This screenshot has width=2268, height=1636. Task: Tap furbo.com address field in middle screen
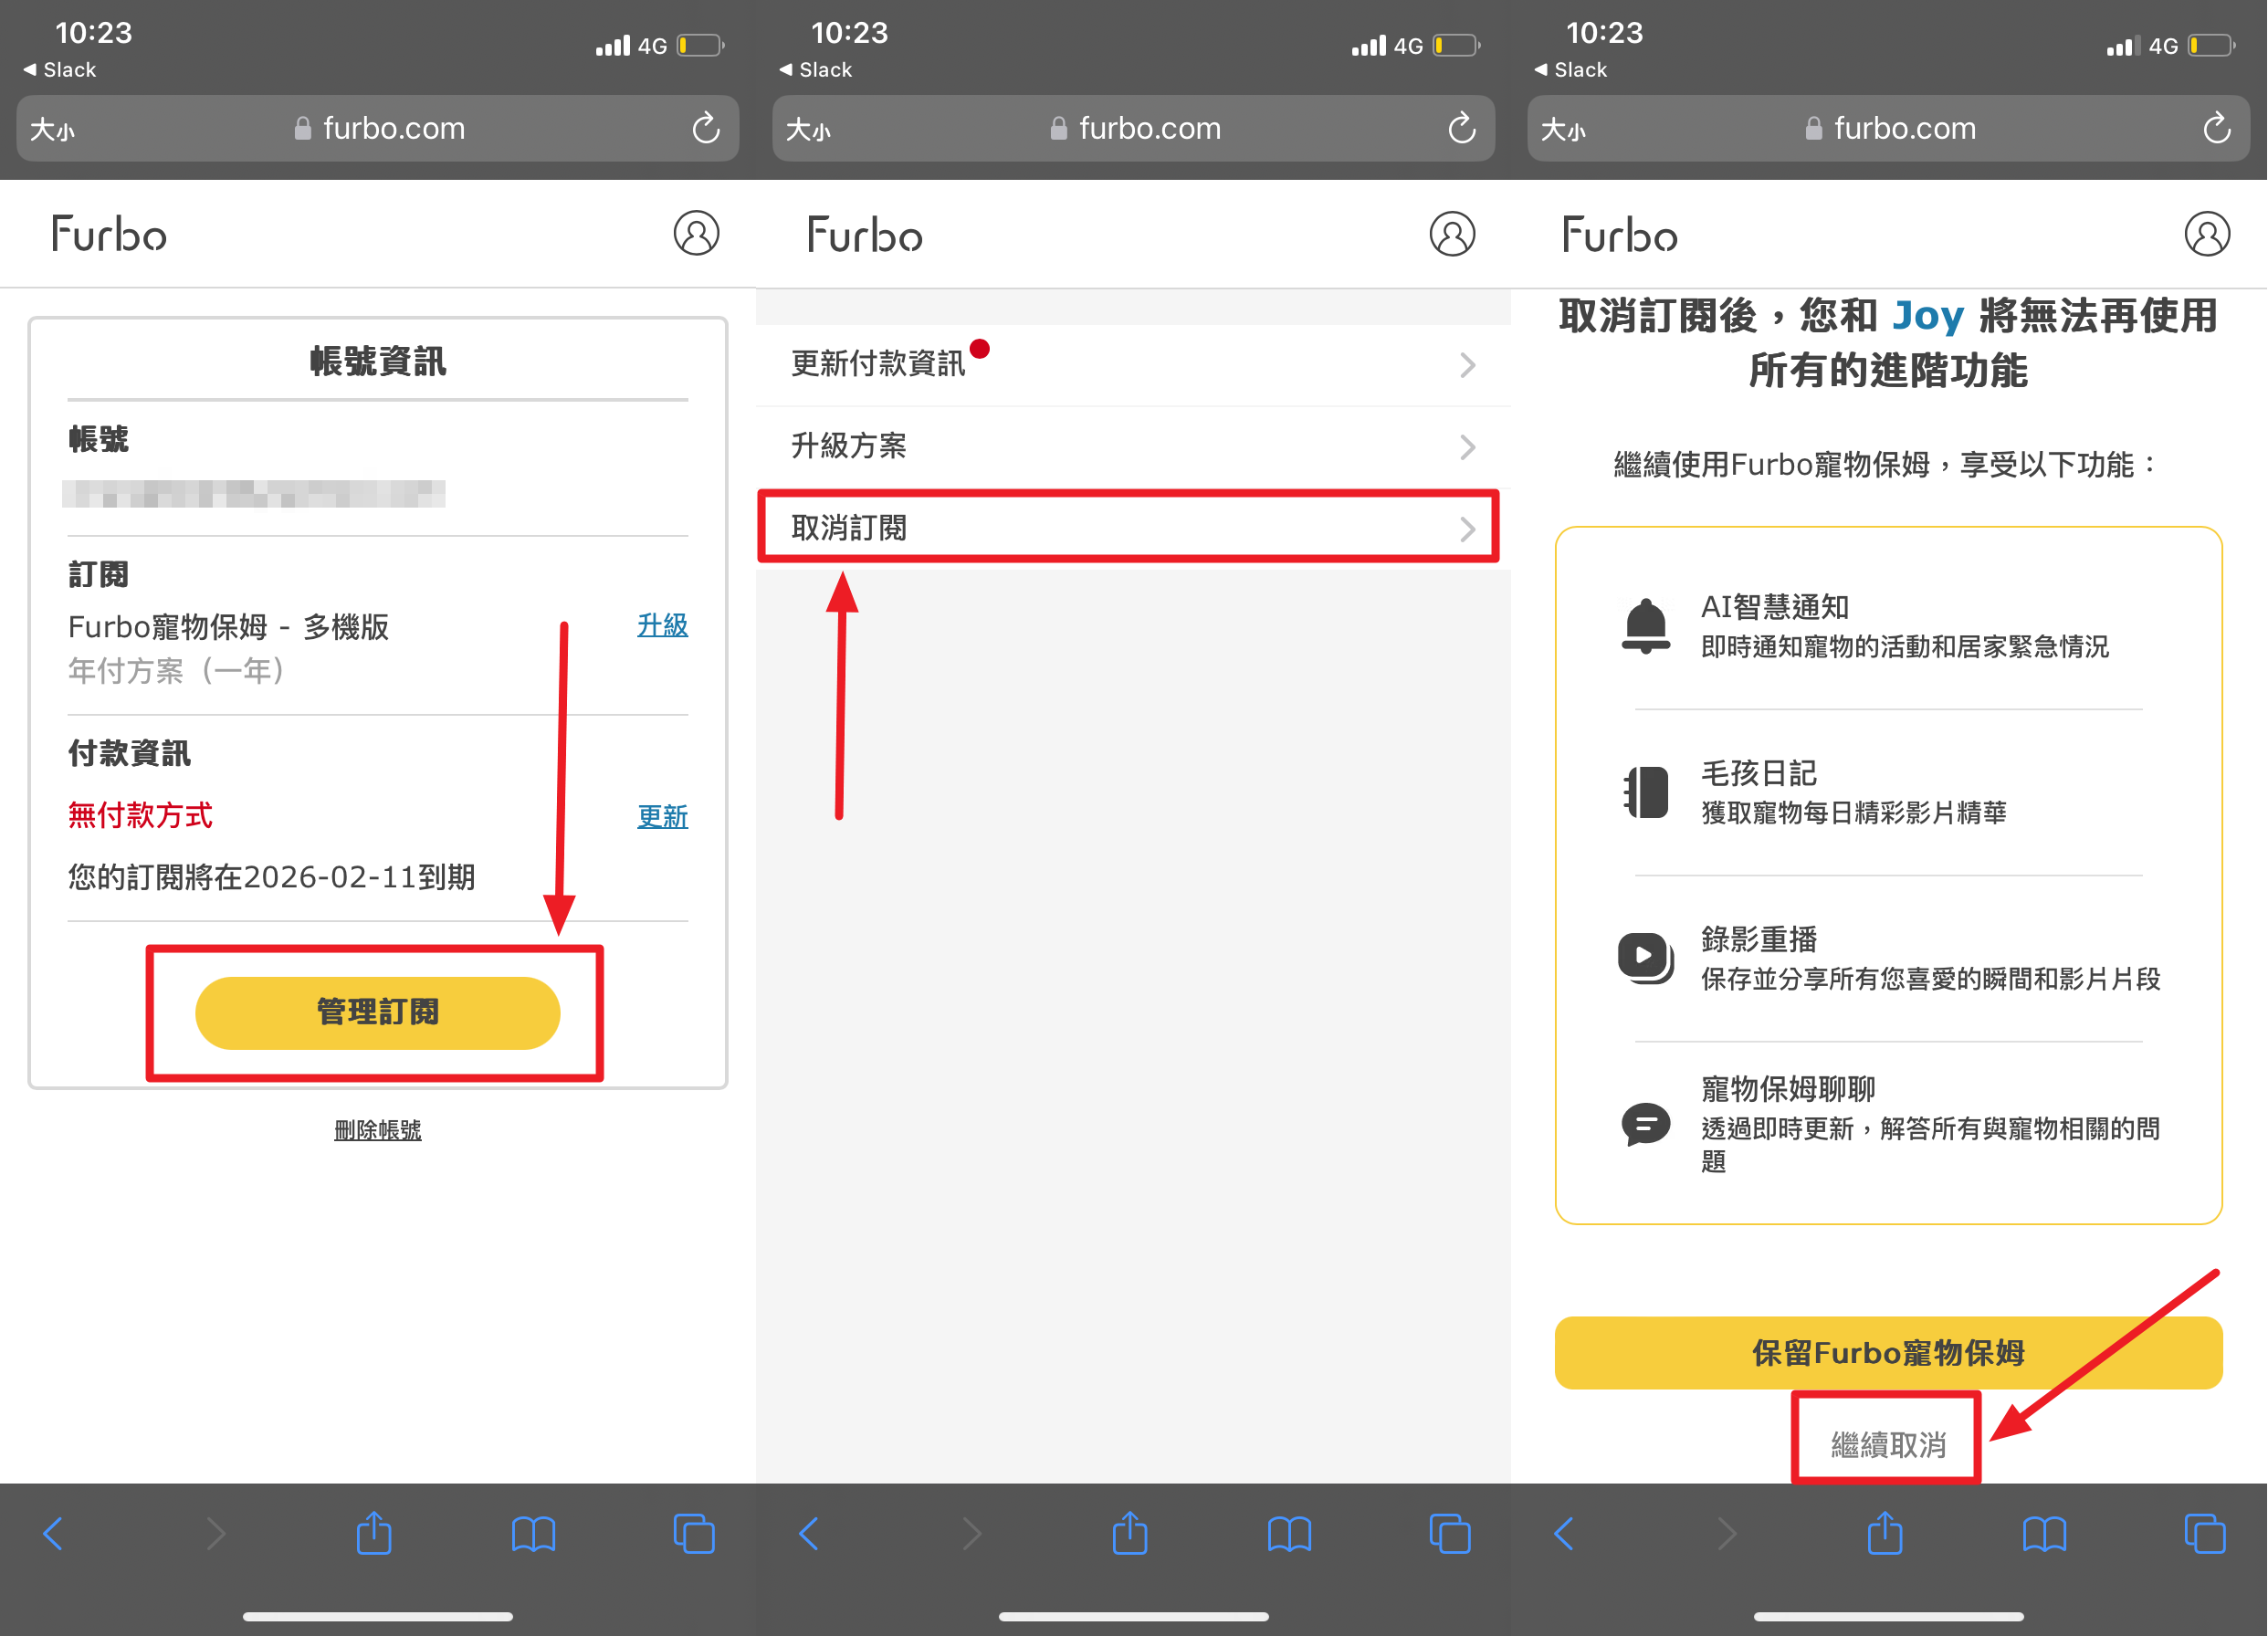1134,128
